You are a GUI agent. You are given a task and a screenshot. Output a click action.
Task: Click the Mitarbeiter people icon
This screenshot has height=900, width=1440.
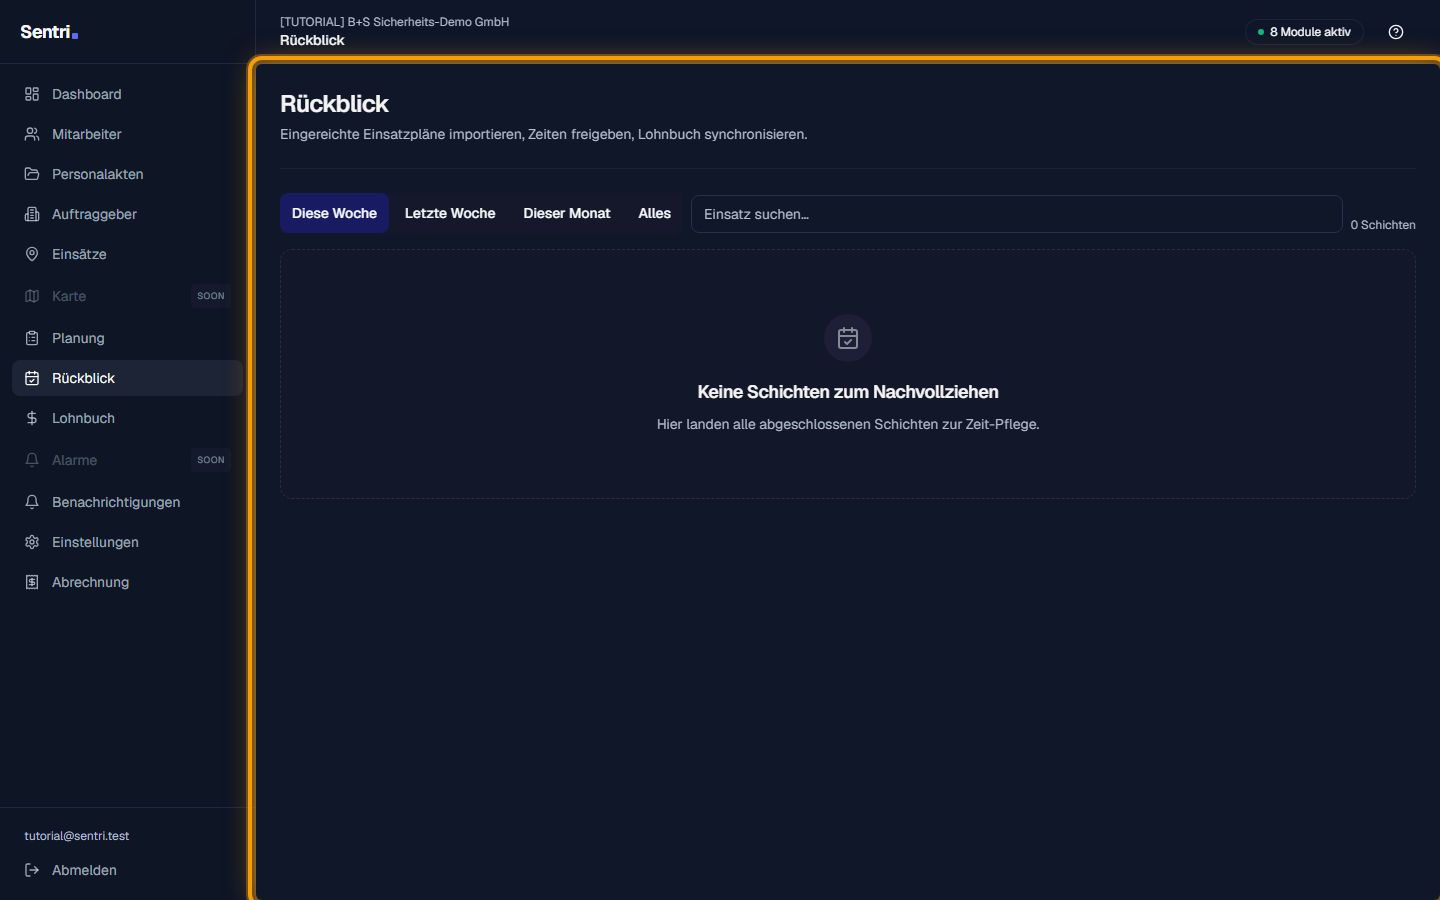point(32,134)
